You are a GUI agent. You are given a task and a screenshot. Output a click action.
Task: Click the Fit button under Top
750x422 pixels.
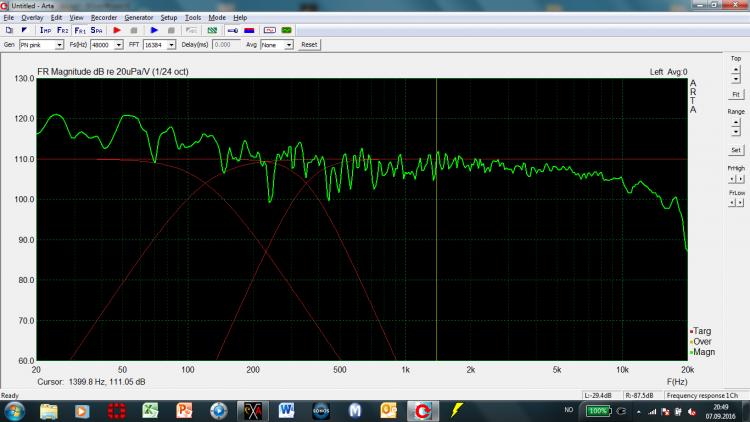point(735,93)
